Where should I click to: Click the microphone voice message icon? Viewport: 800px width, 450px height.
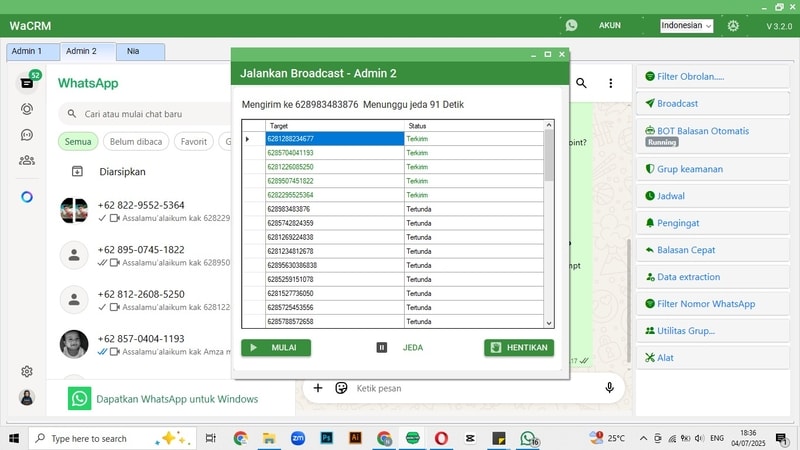(x=609, y=388)
